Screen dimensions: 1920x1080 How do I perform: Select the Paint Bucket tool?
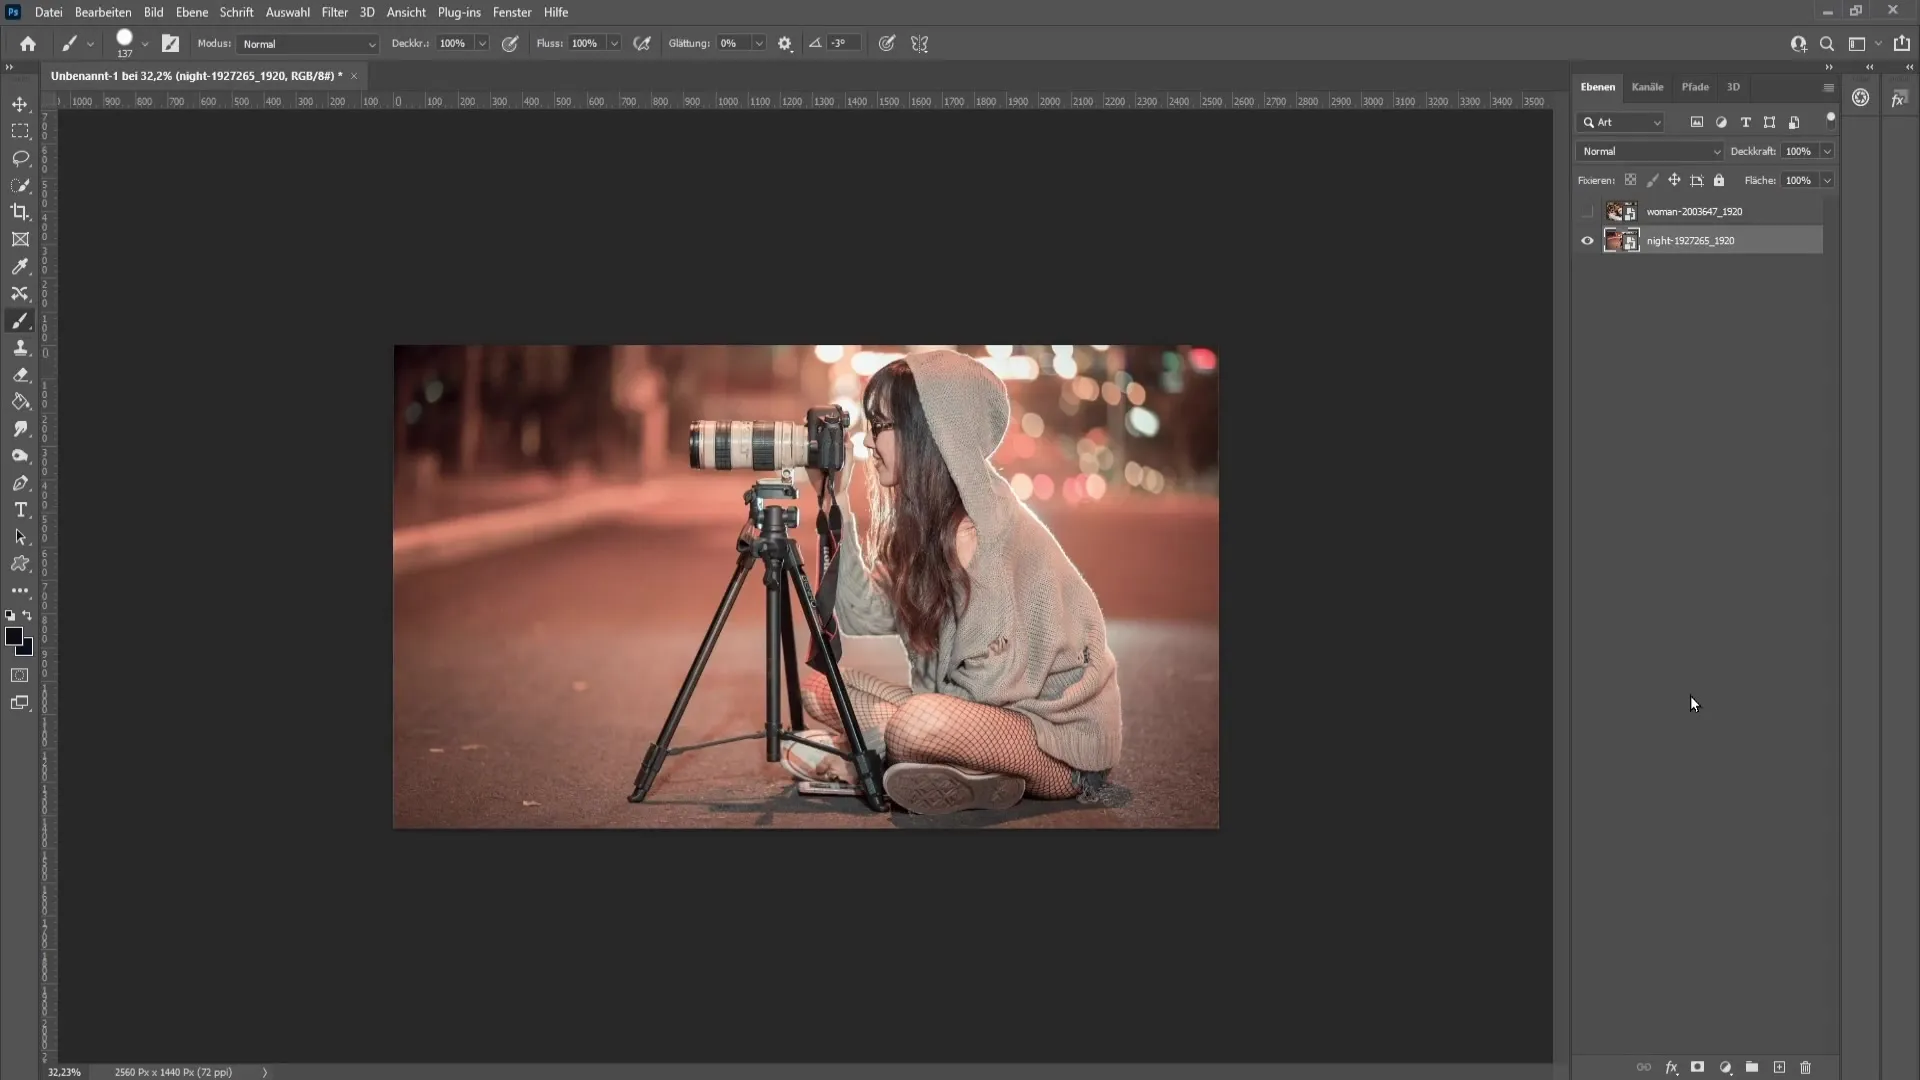point(20,402)
